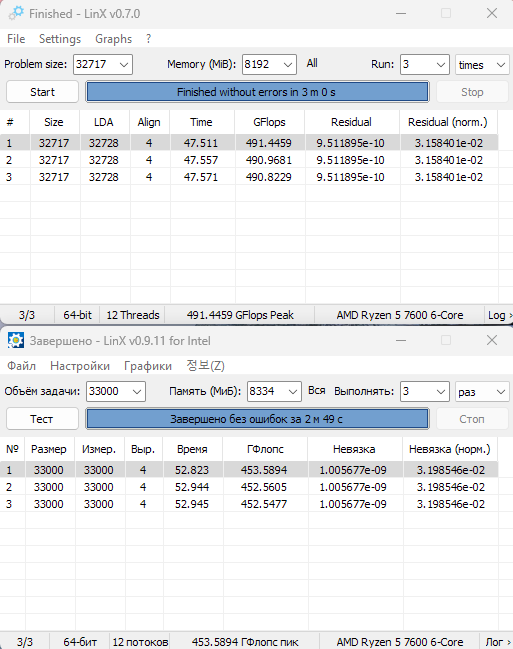Click 'Завершено без ошибок' progress bar

coord(257,419)
